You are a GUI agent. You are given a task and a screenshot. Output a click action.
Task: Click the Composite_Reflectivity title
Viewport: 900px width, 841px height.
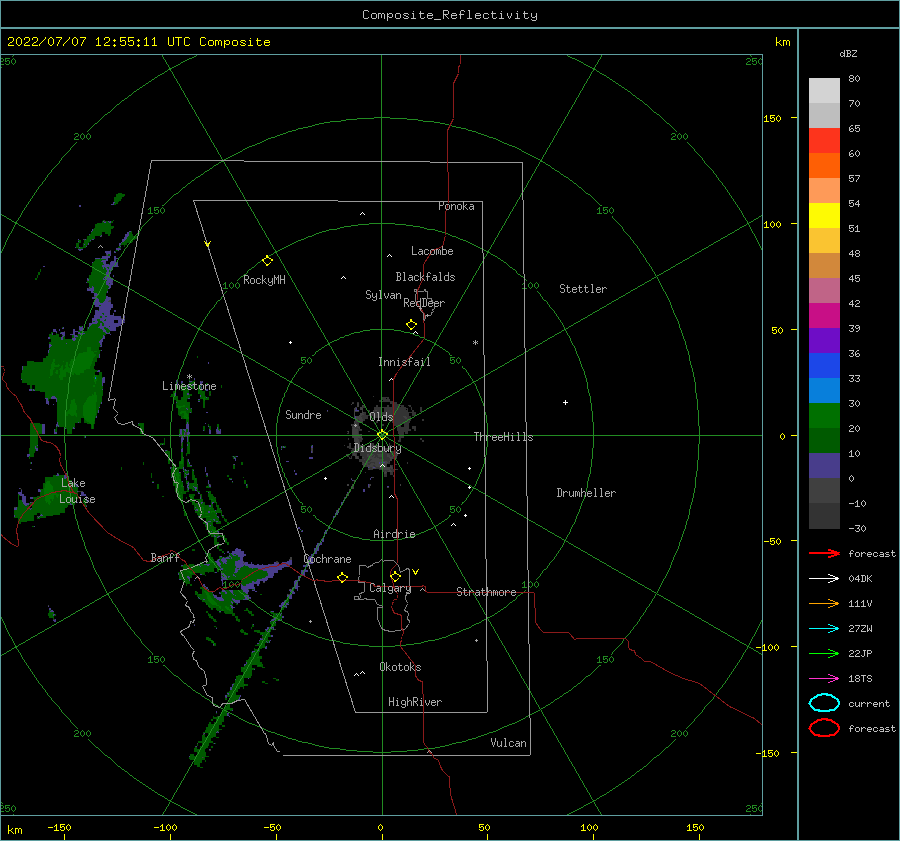coord(450,15)
